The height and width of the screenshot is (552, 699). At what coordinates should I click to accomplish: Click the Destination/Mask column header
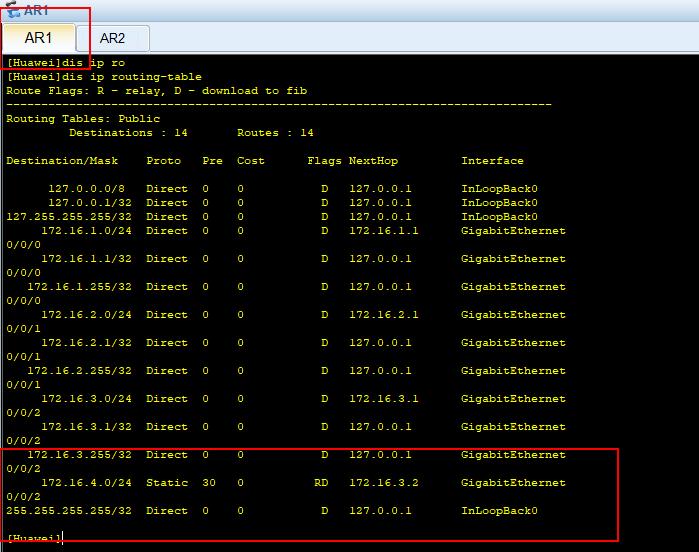(x=62, y=161)
